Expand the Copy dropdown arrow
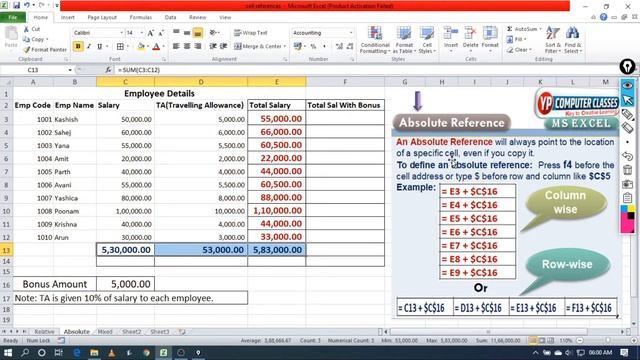Viewport: 640px width, 360px height. (x=47, y=39)
